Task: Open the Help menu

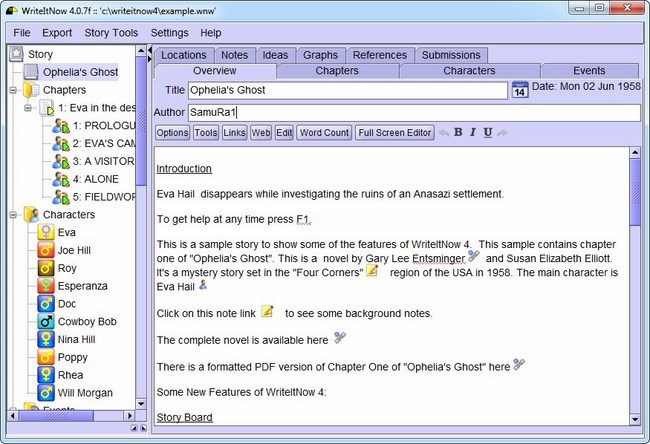Action: (x=211, y=33)
